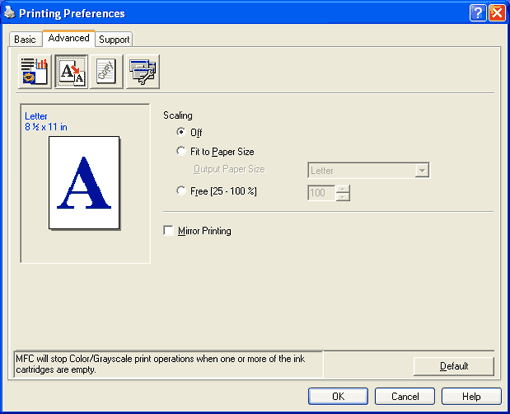Image resolution: width=510 pixels, height=414 pixels.
Task: Switch to the Support tab
Action: (114, 39)
